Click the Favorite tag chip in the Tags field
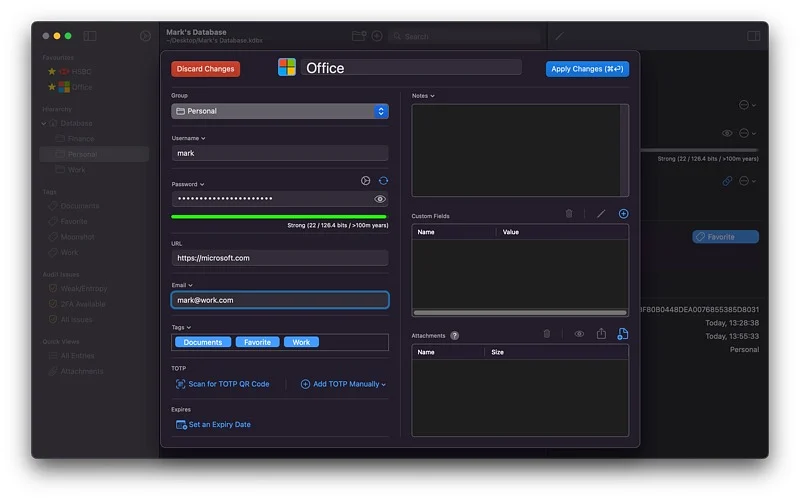This screenshot has height=500, width=800. click(x=257, y=342)
